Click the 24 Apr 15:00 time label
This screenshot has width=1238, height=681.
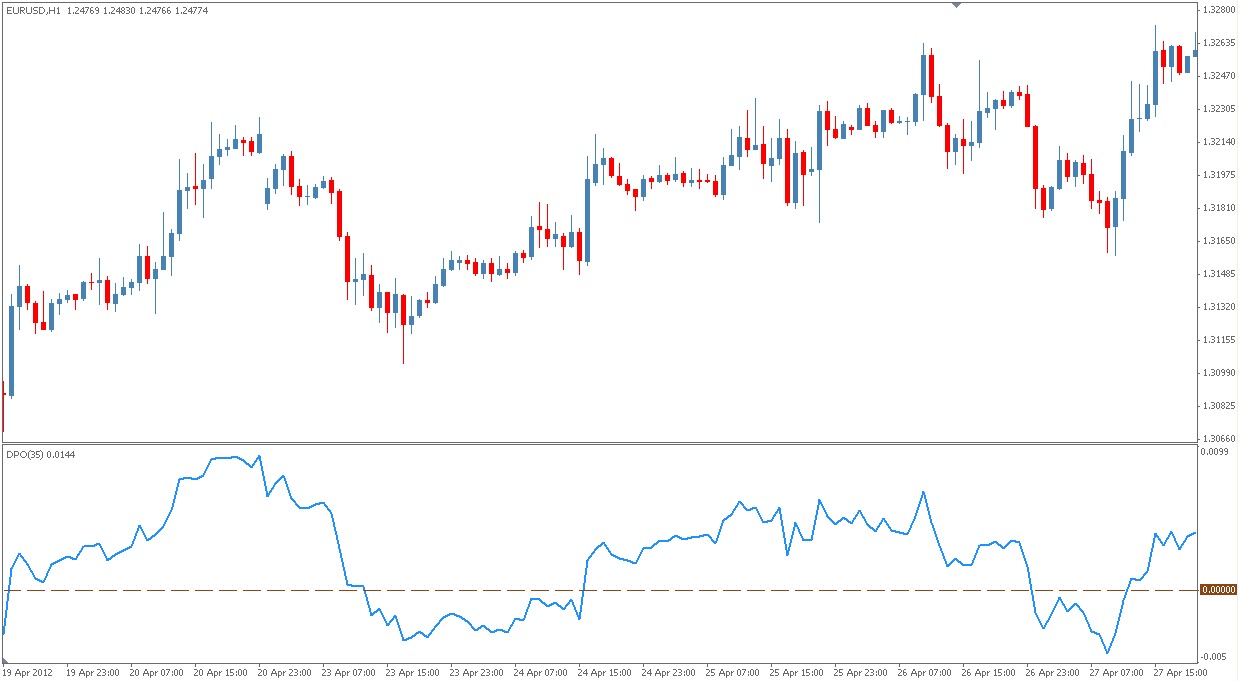pos(604,673)
